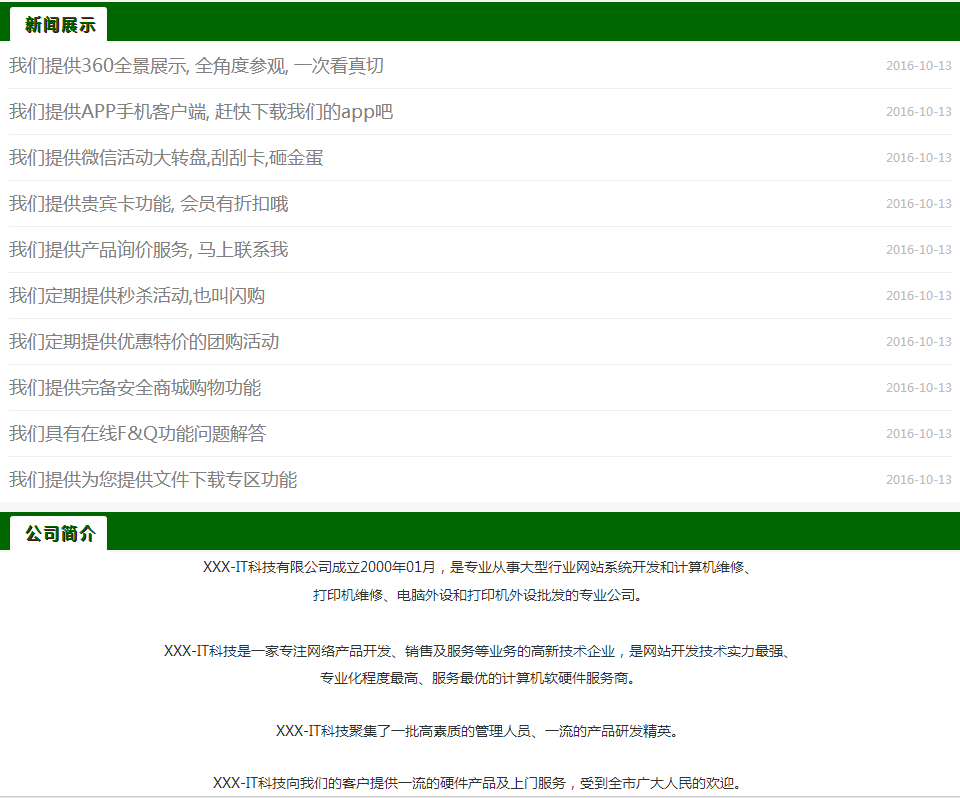Click the date next to 团购活动 news

click(918, 342)
